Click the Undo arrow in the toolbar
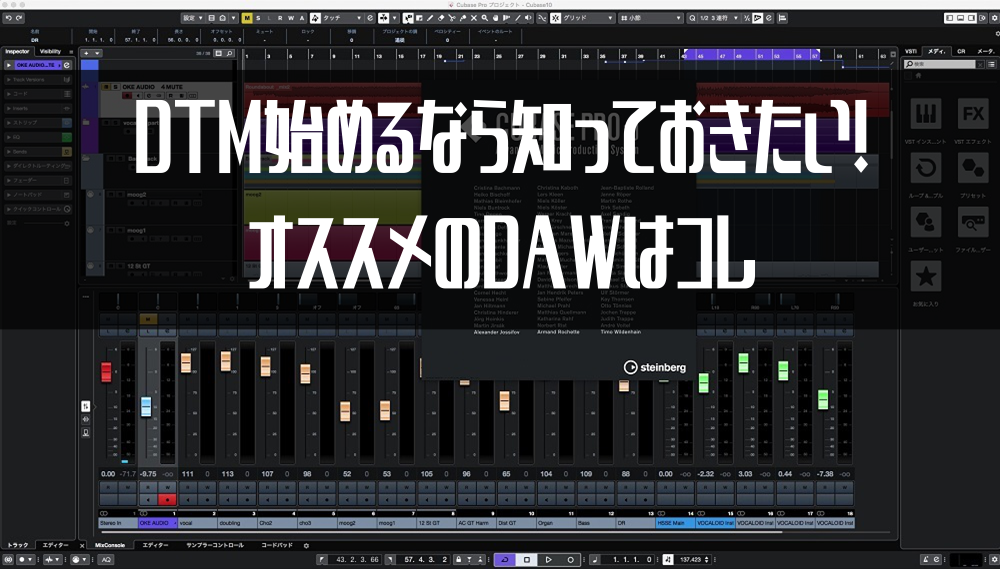The width and height of the screenshot is (1001, 570). [8, 19]
